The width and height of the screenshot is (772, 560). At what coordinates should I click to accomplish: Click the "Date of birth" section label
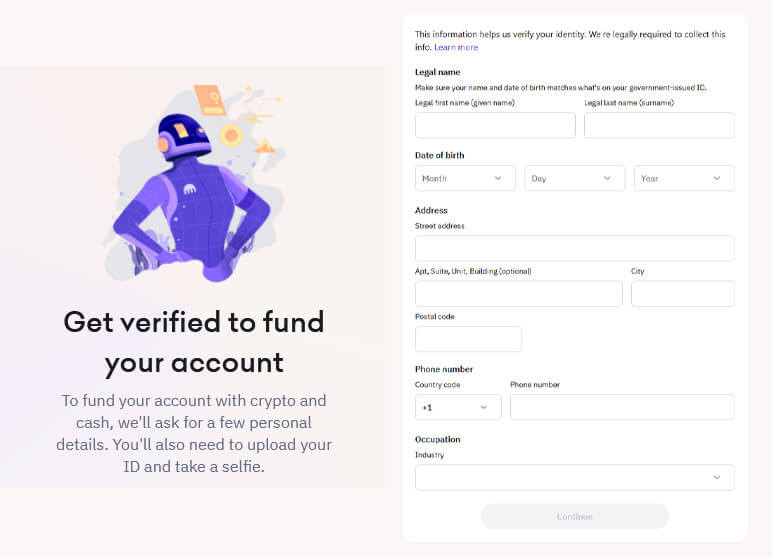[x=439, y=155]
